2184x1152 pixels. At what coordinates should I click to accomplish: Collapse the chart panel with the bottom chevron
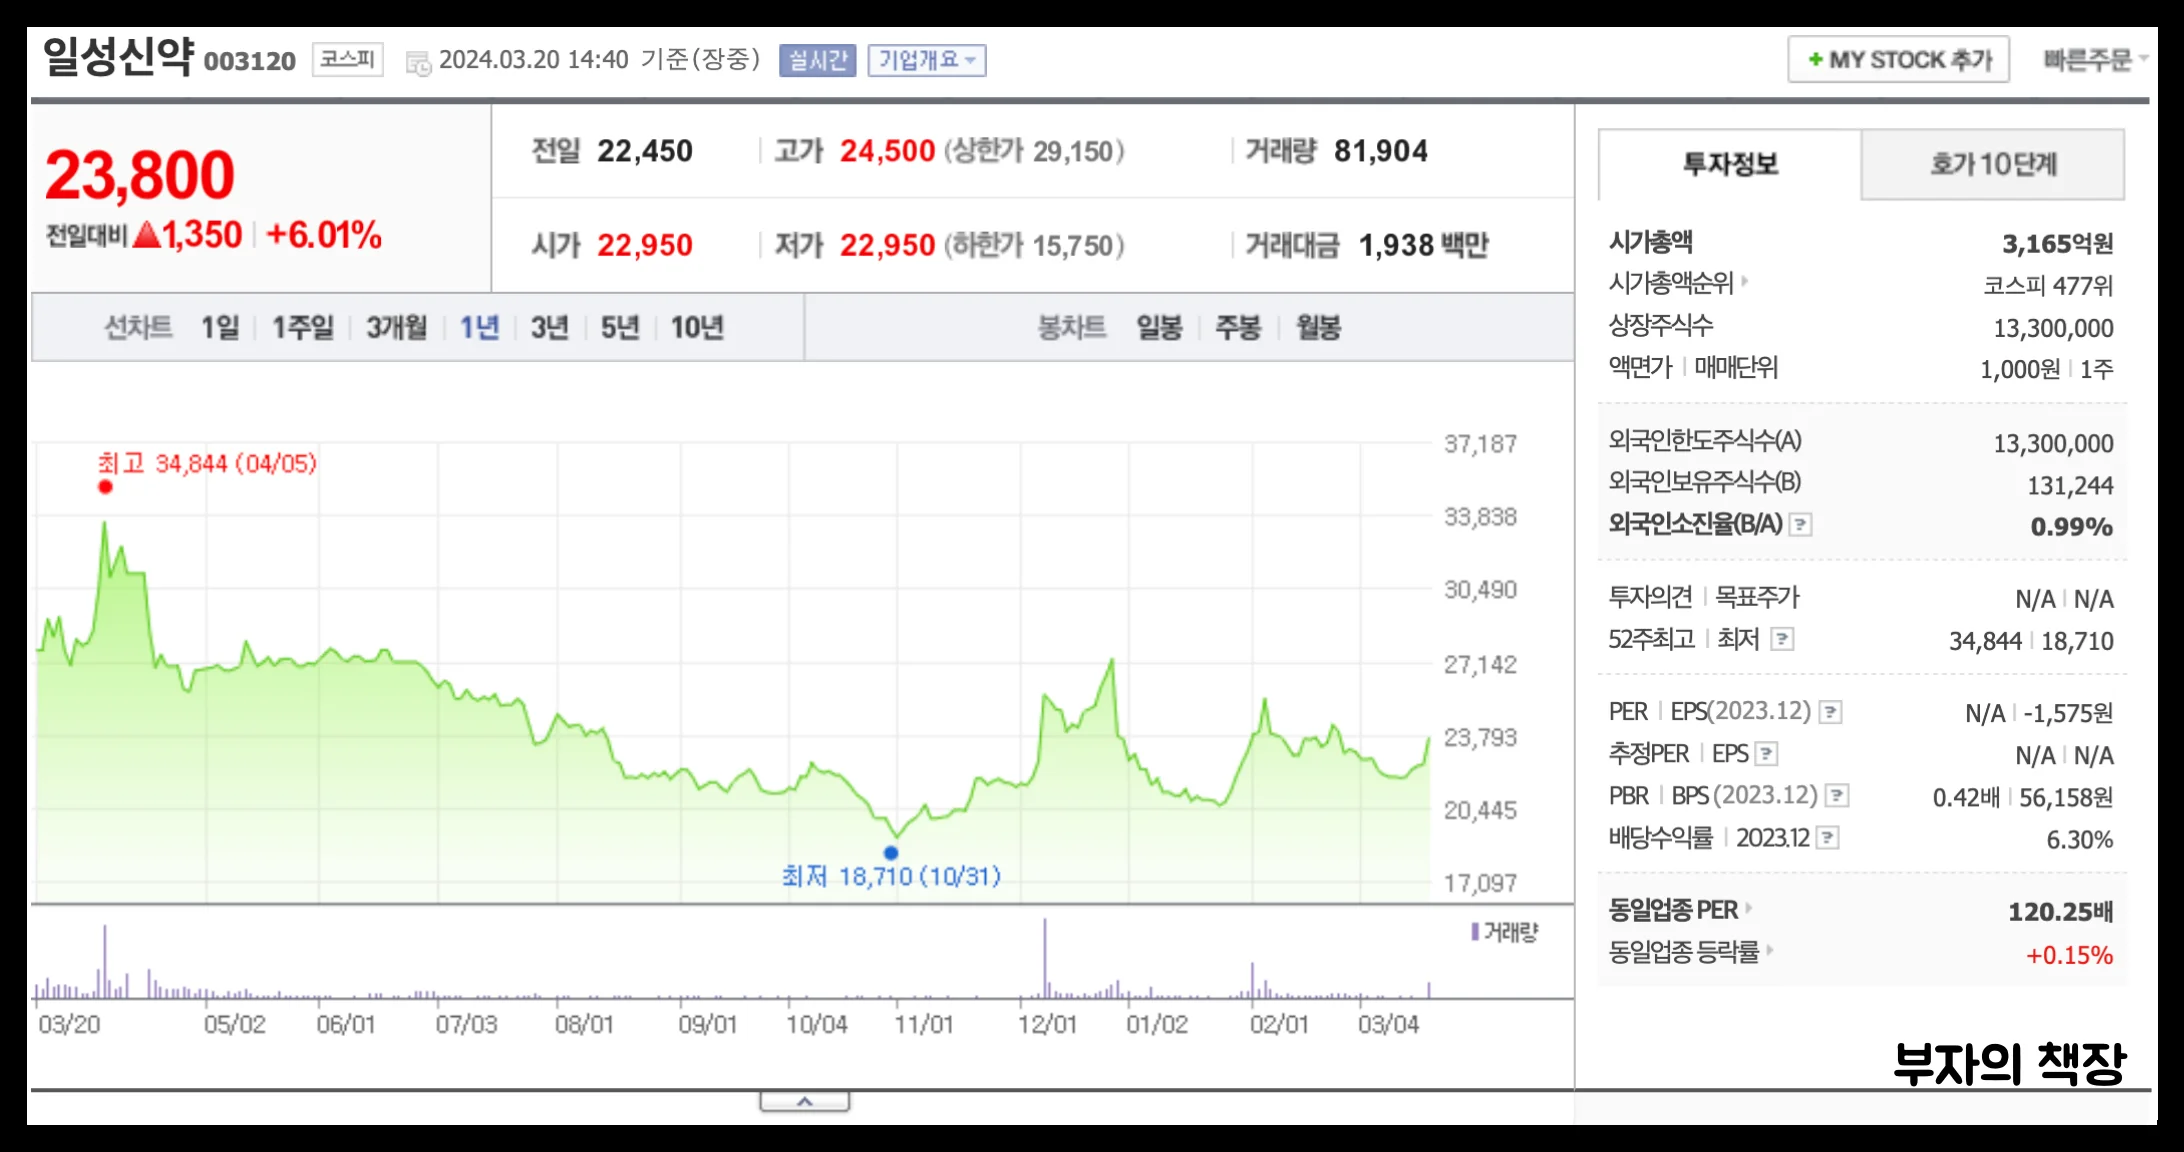click(x=805, y=1100)
